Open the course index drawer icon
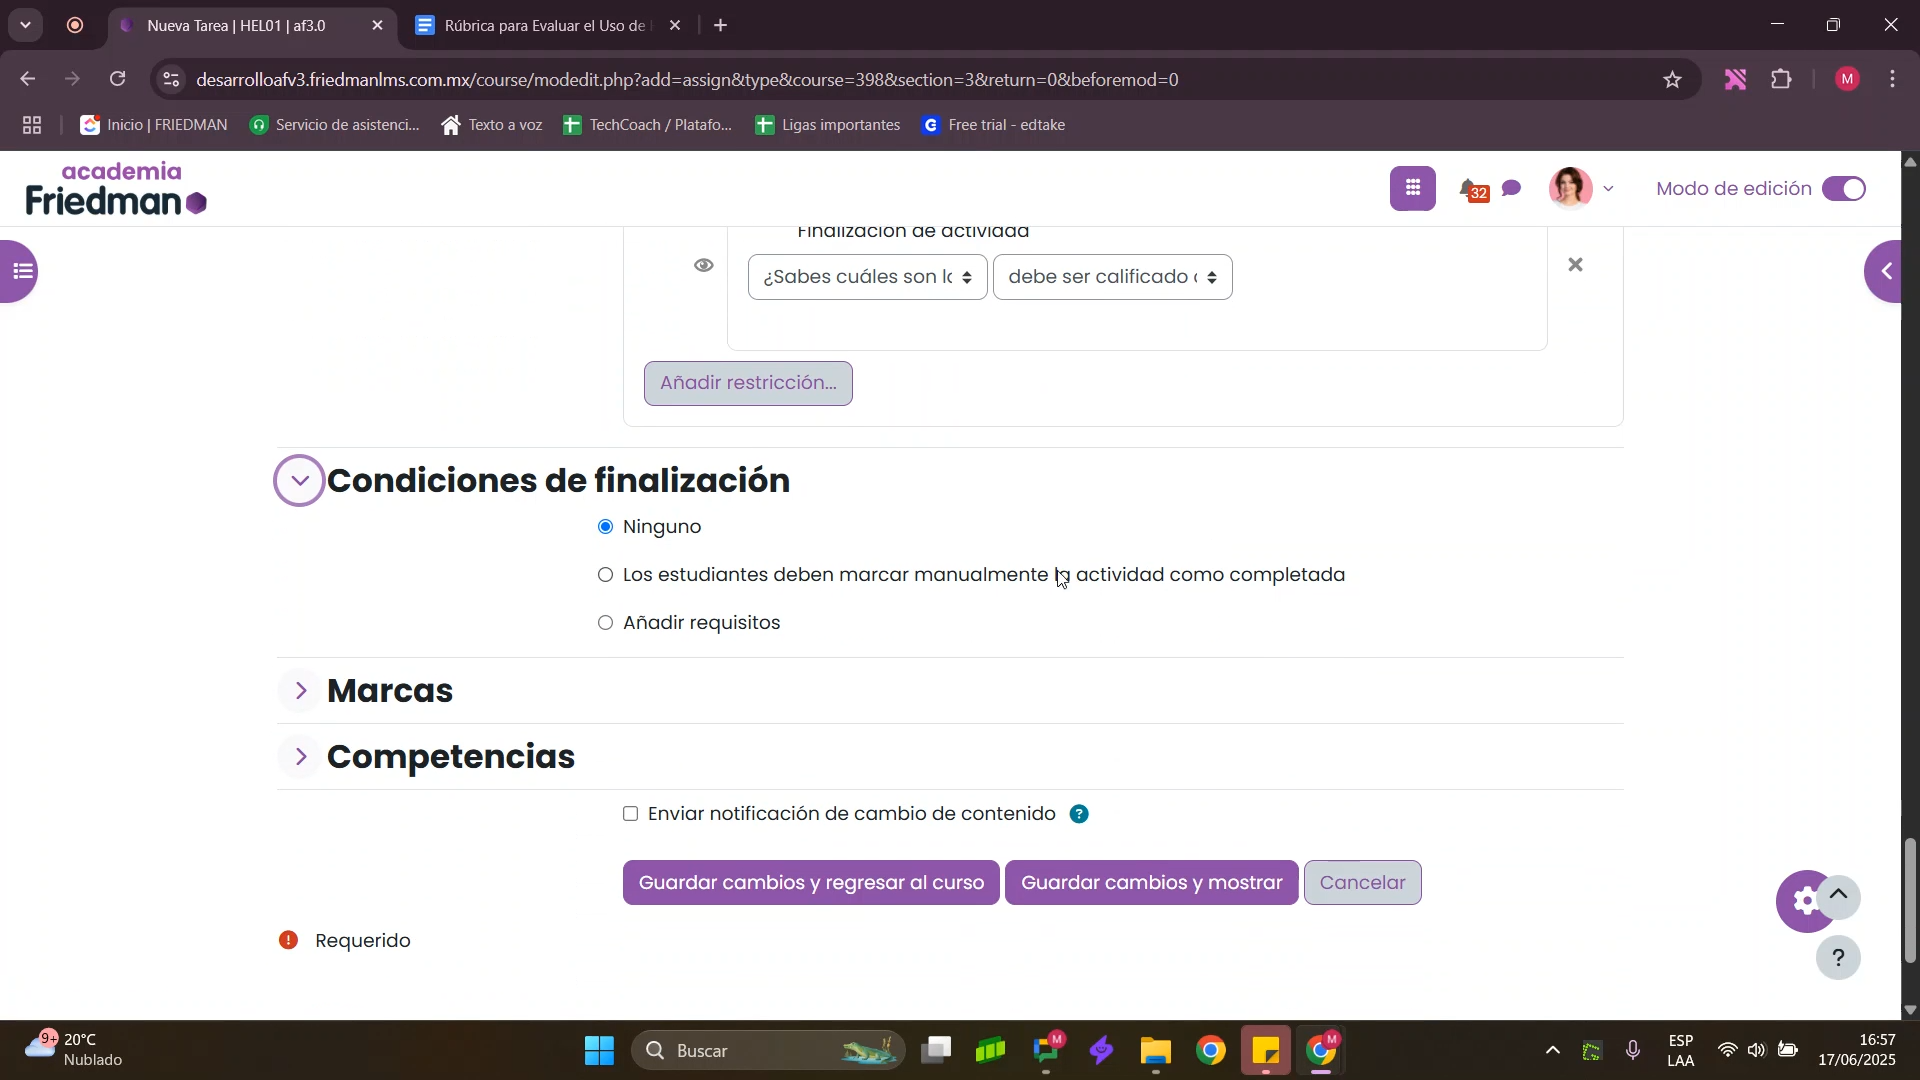Screen dimensions: 1920x1080 (20, 271)
